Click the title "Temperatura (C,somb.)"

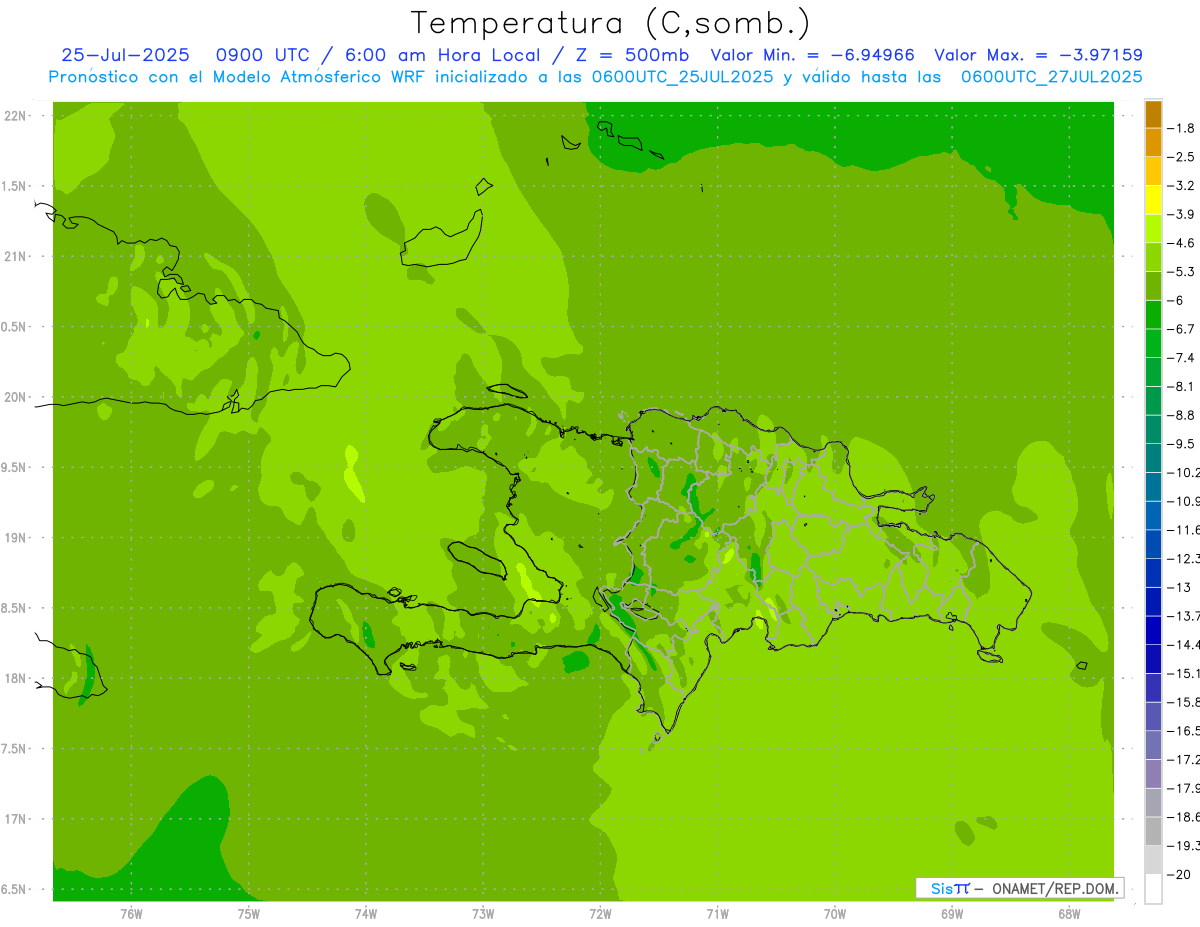[x=611, y=23]
